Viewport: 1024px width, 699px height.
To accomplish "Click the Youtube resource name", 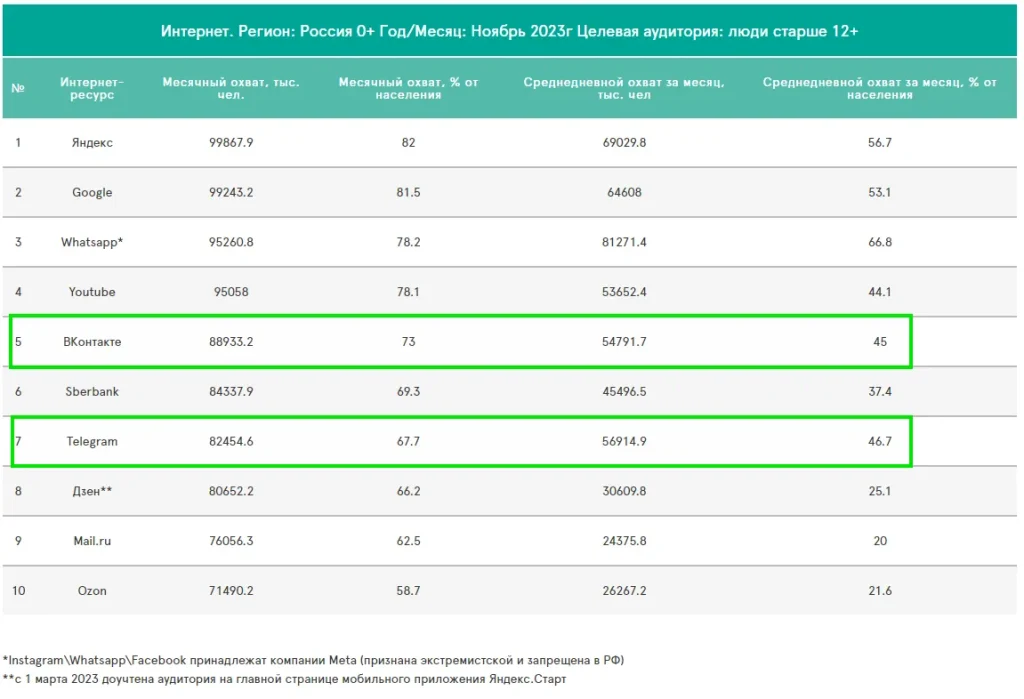I will pos(92,292).
